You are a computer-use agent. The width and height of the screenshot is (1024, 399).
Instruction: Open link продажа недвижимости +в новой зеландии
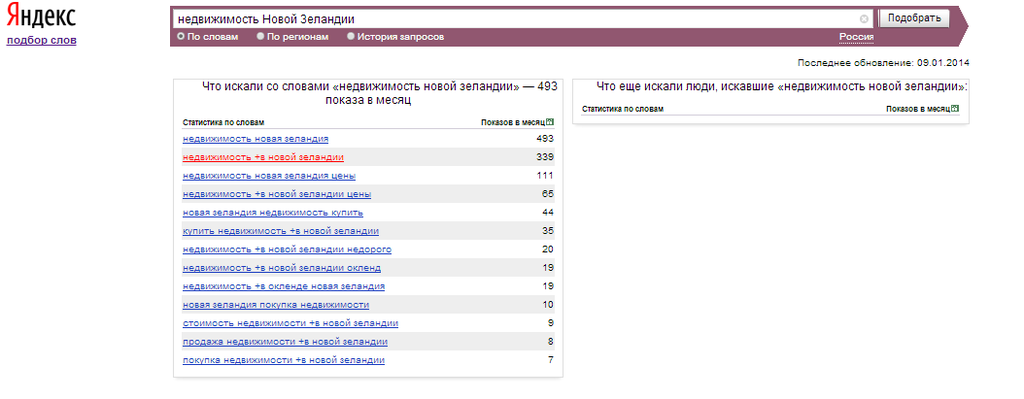[x=285, y=342]
